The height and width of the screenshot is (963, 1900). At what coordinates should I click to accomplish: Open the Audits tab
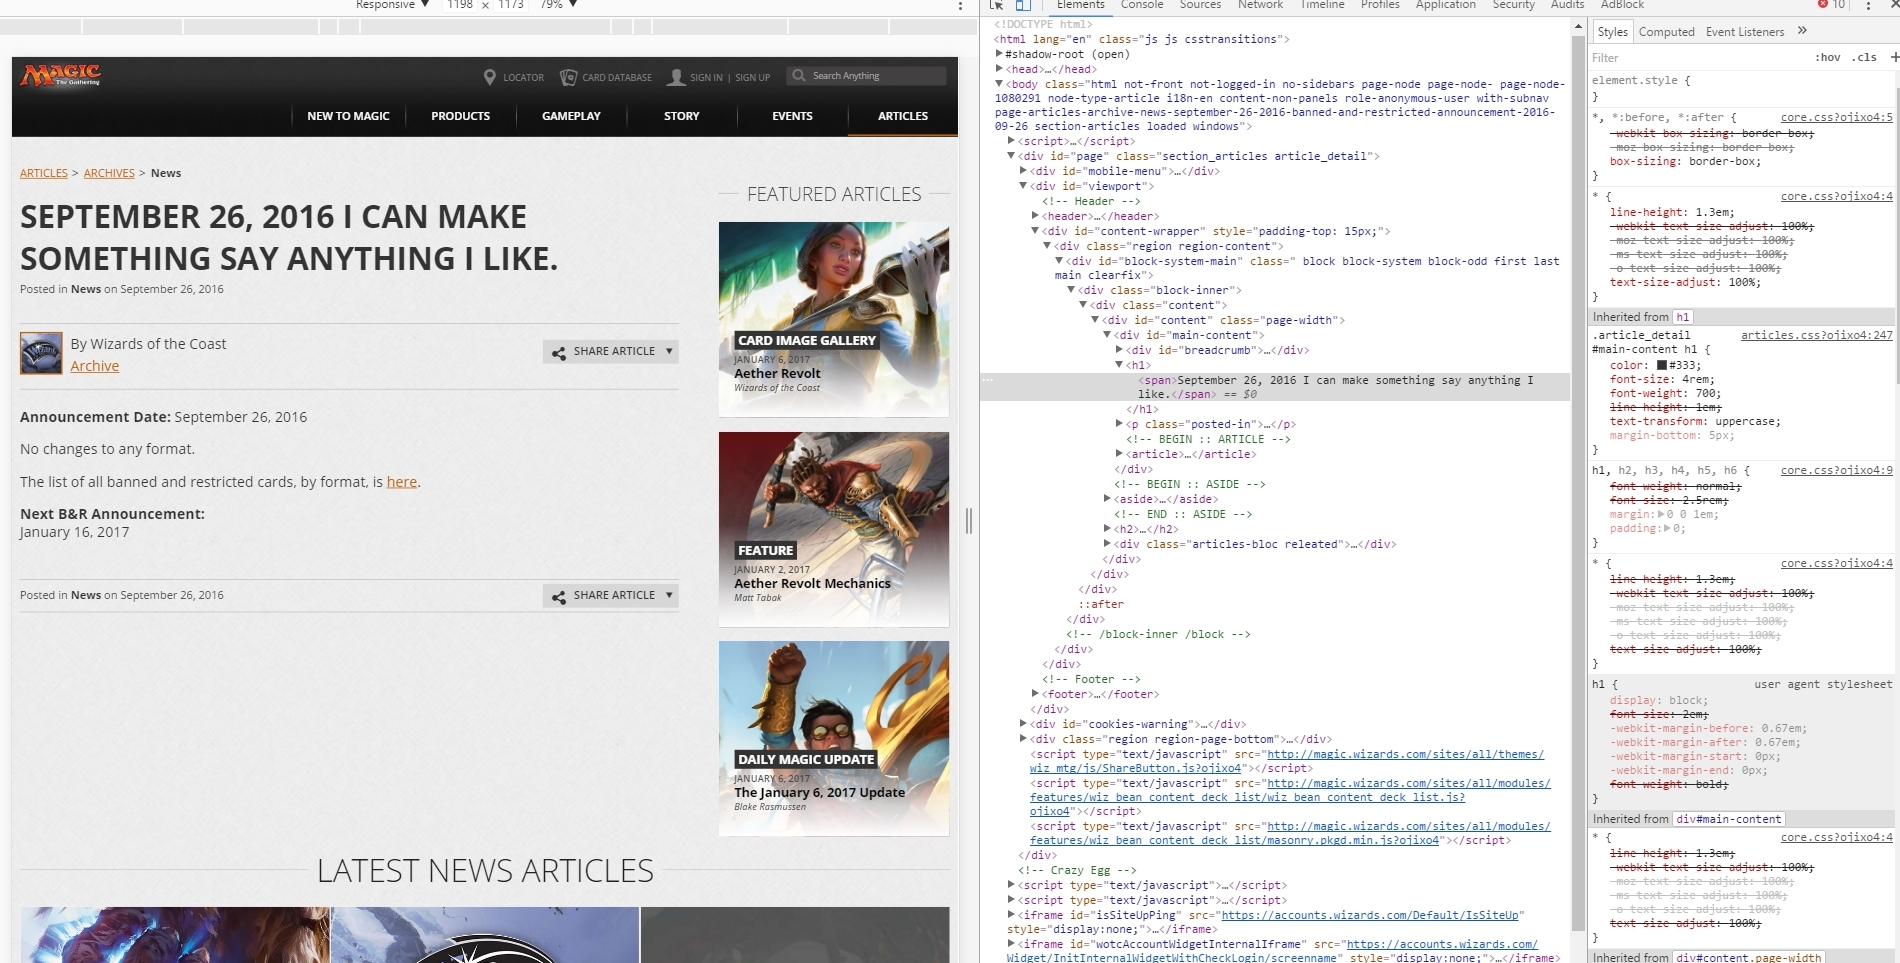[x=1567, y=5]
